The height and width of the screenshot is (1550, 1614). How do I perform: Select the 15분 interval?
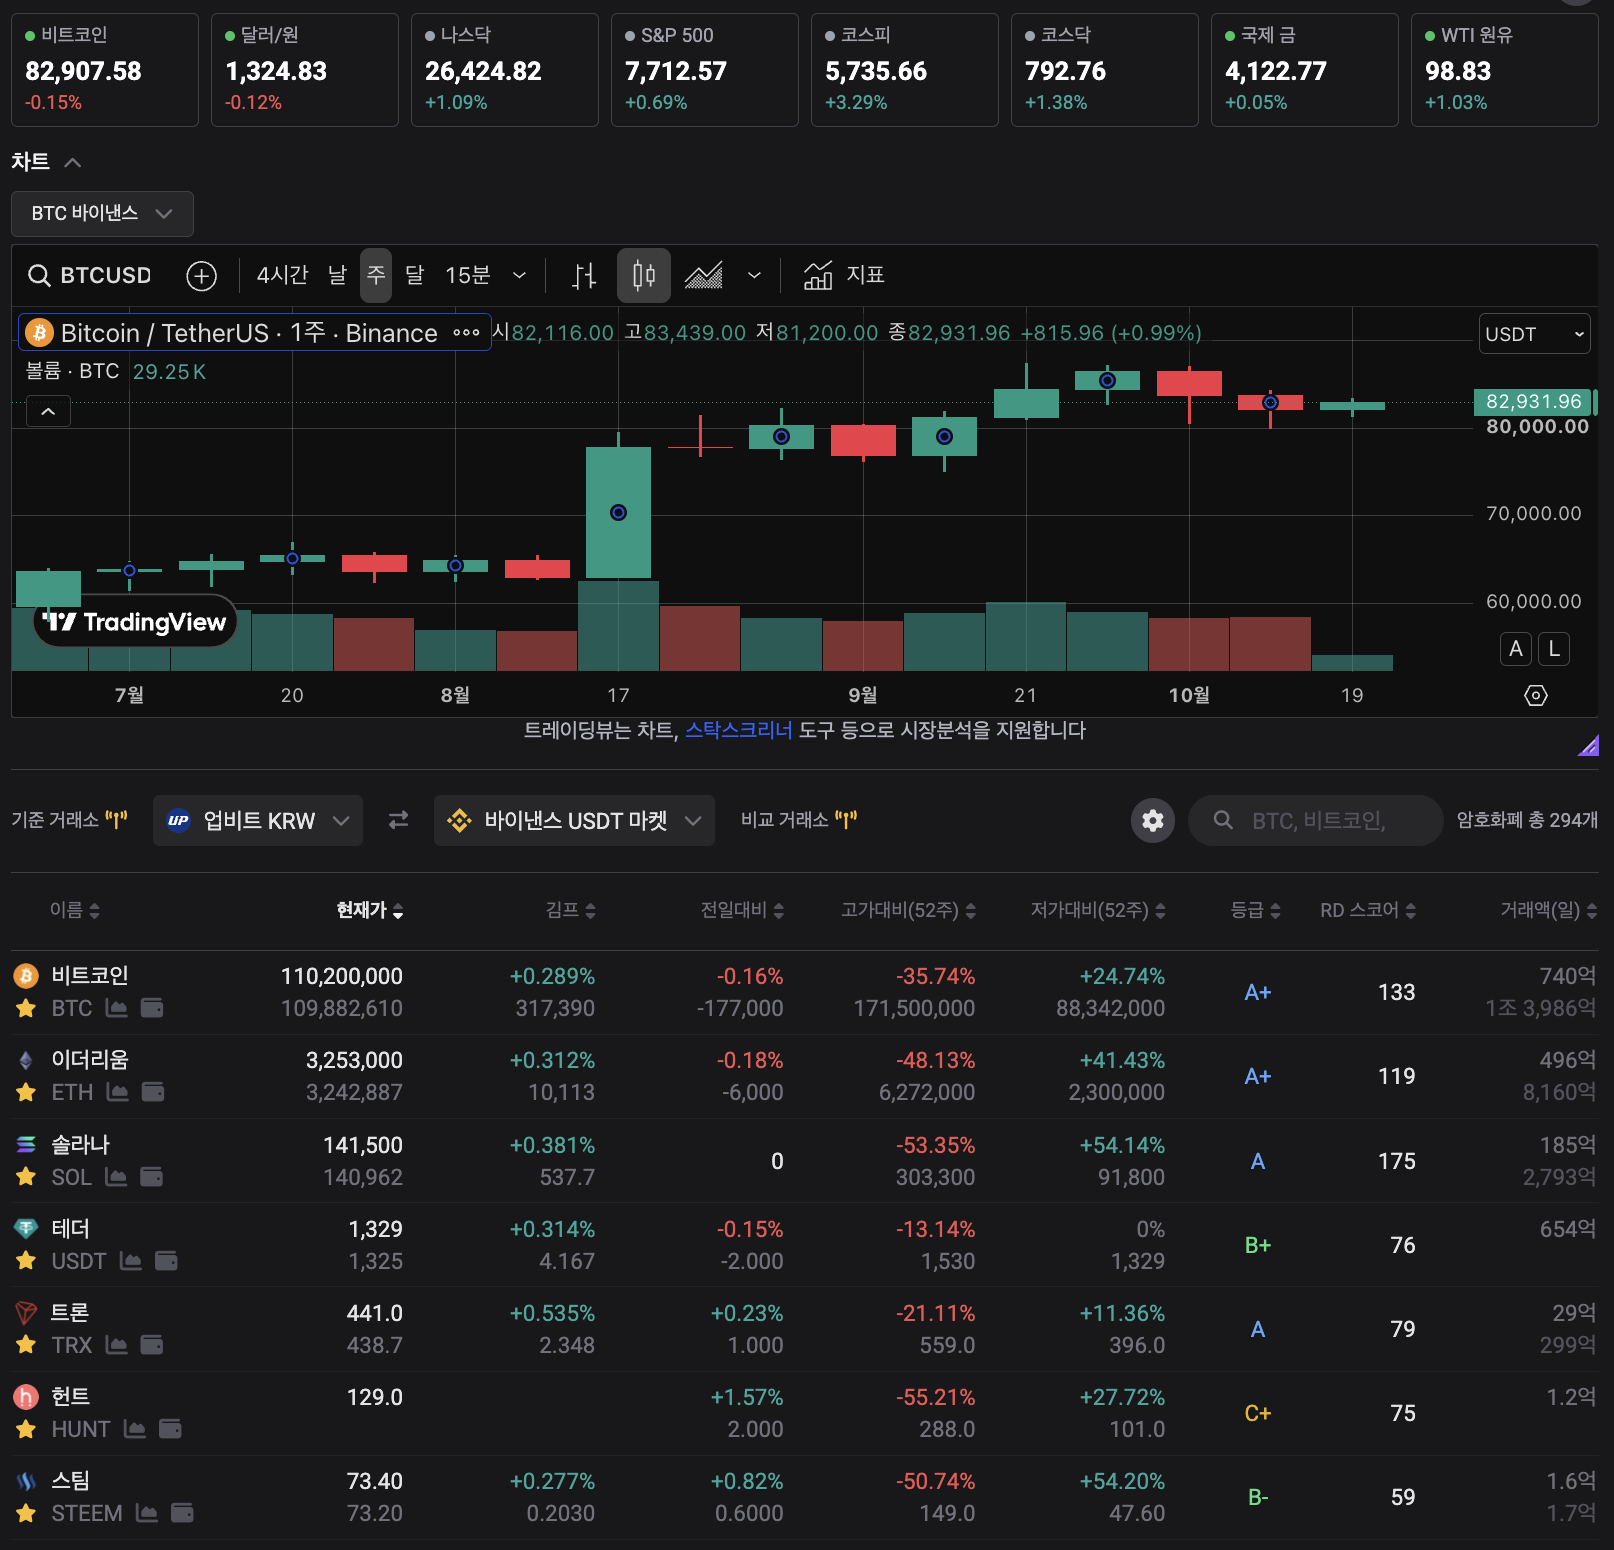pos(468,275)
